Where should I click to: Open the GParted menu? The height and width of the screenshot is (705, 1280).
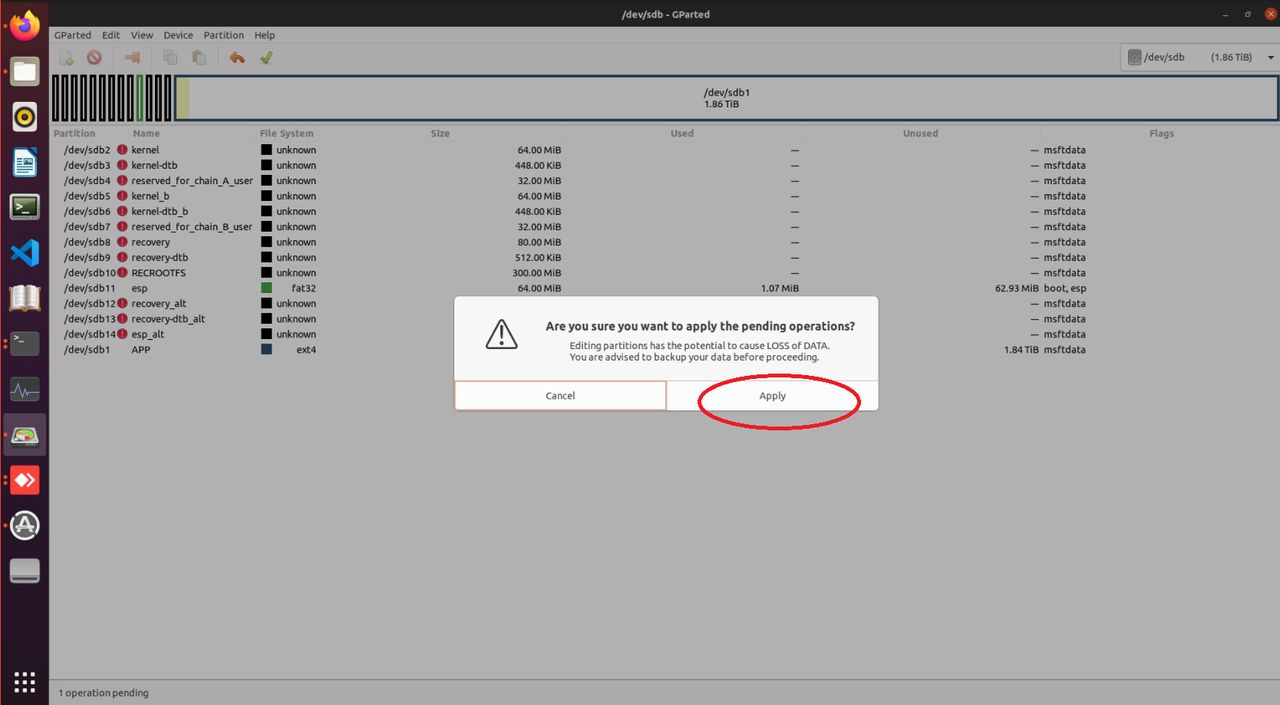[x=72, y=35]
